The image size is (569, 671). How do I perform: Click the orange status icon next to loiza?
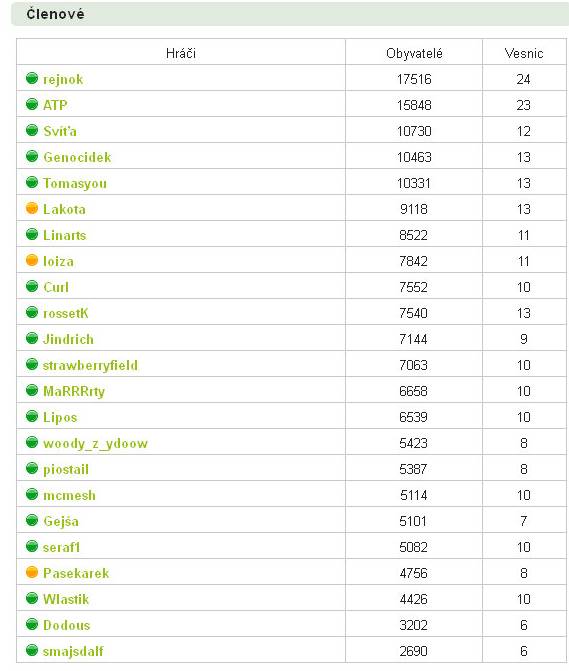[x=32, y=260]
